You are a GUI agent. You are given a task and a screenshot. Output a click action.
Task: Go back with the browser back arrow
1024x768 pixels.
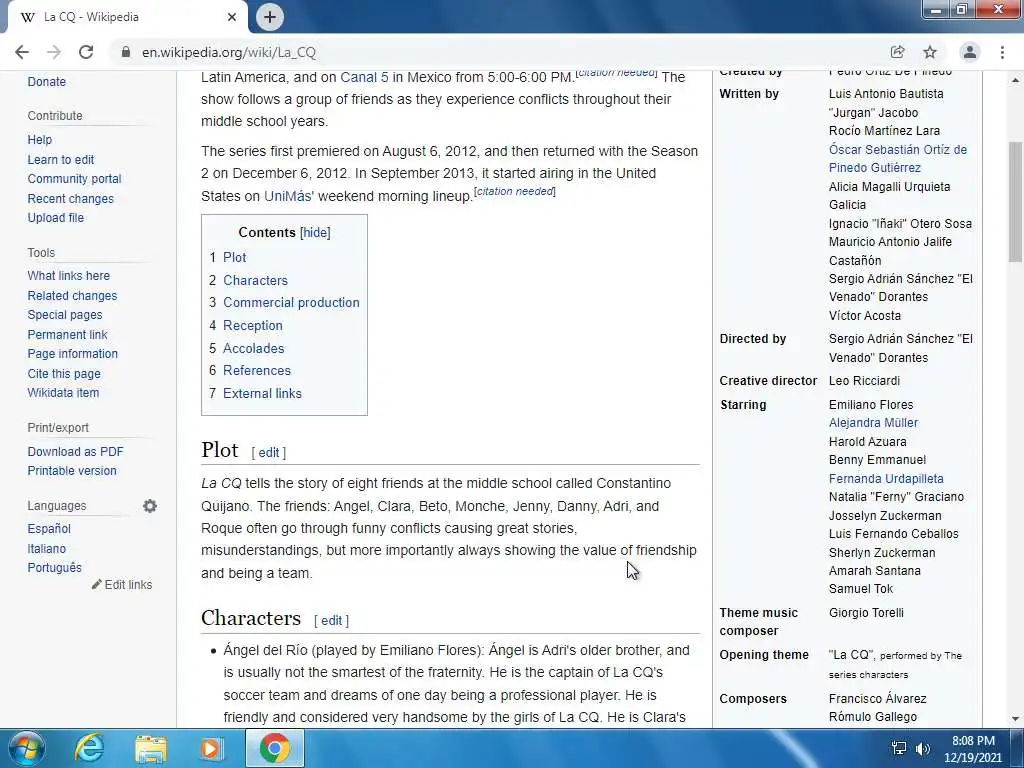(22, 52)
